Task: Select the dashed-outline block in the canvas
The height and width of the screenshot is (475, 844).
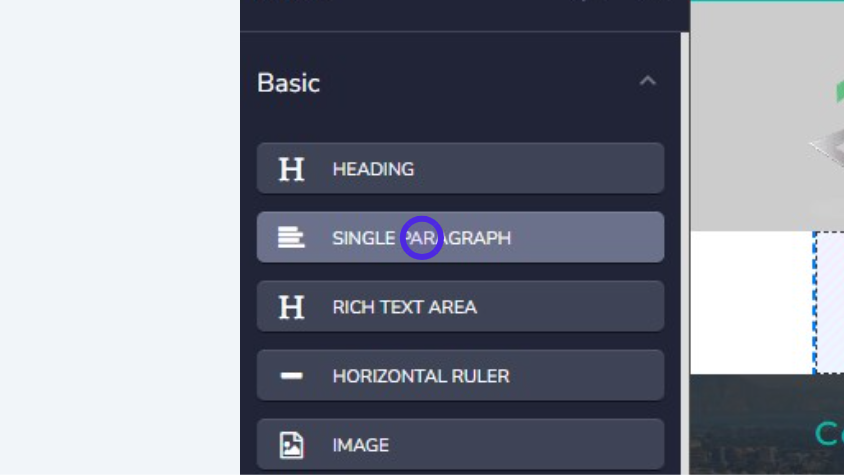Action: pos(830,302)
